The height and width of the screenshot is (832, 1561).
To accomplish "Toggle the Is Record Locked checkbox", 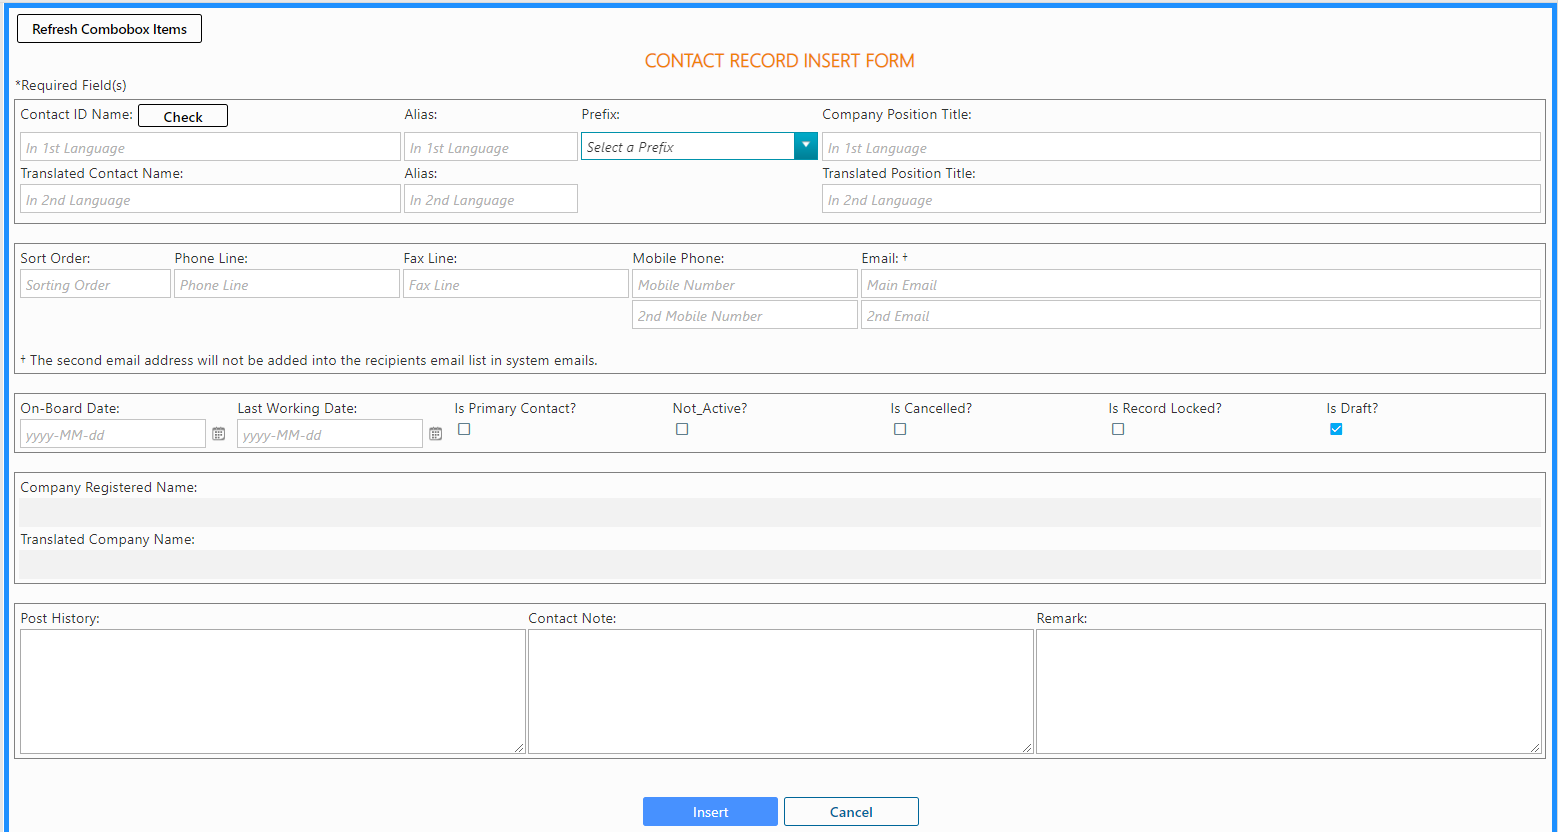I will coord(1118,429).
